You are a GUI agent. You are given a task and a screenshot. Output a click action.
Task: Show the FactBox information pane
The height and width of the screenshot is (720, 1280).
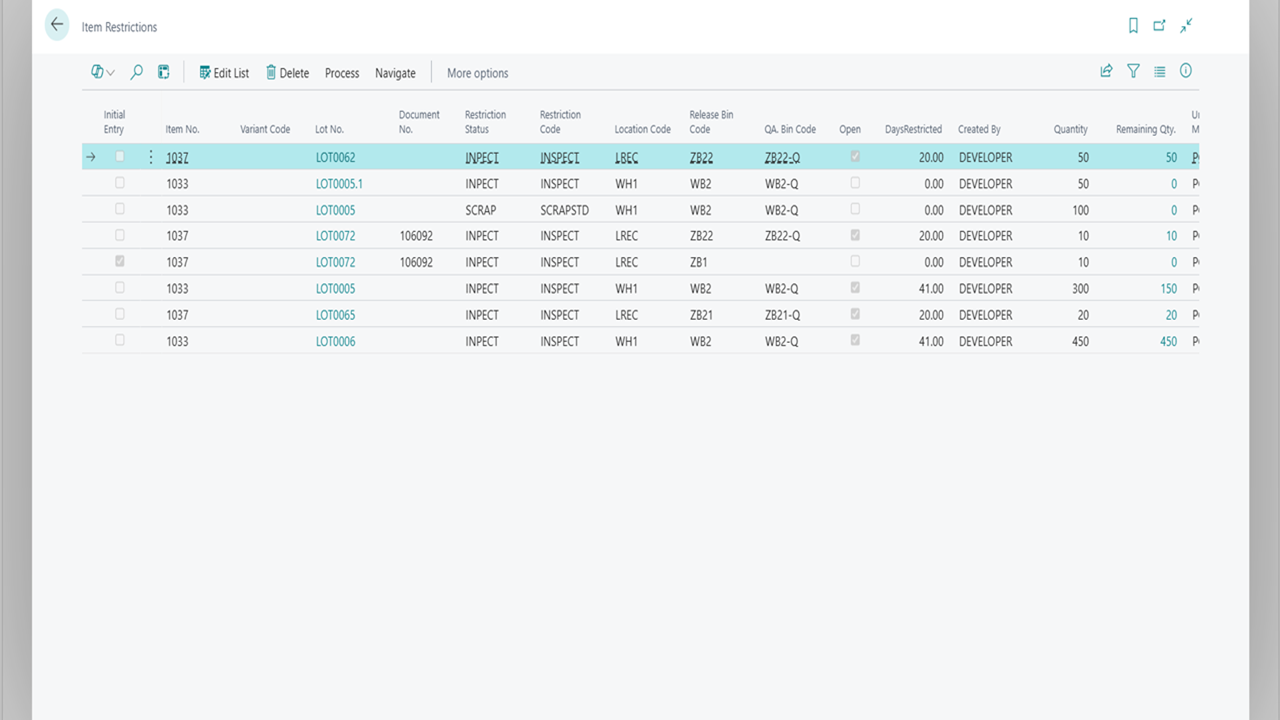coord(1186,71)
